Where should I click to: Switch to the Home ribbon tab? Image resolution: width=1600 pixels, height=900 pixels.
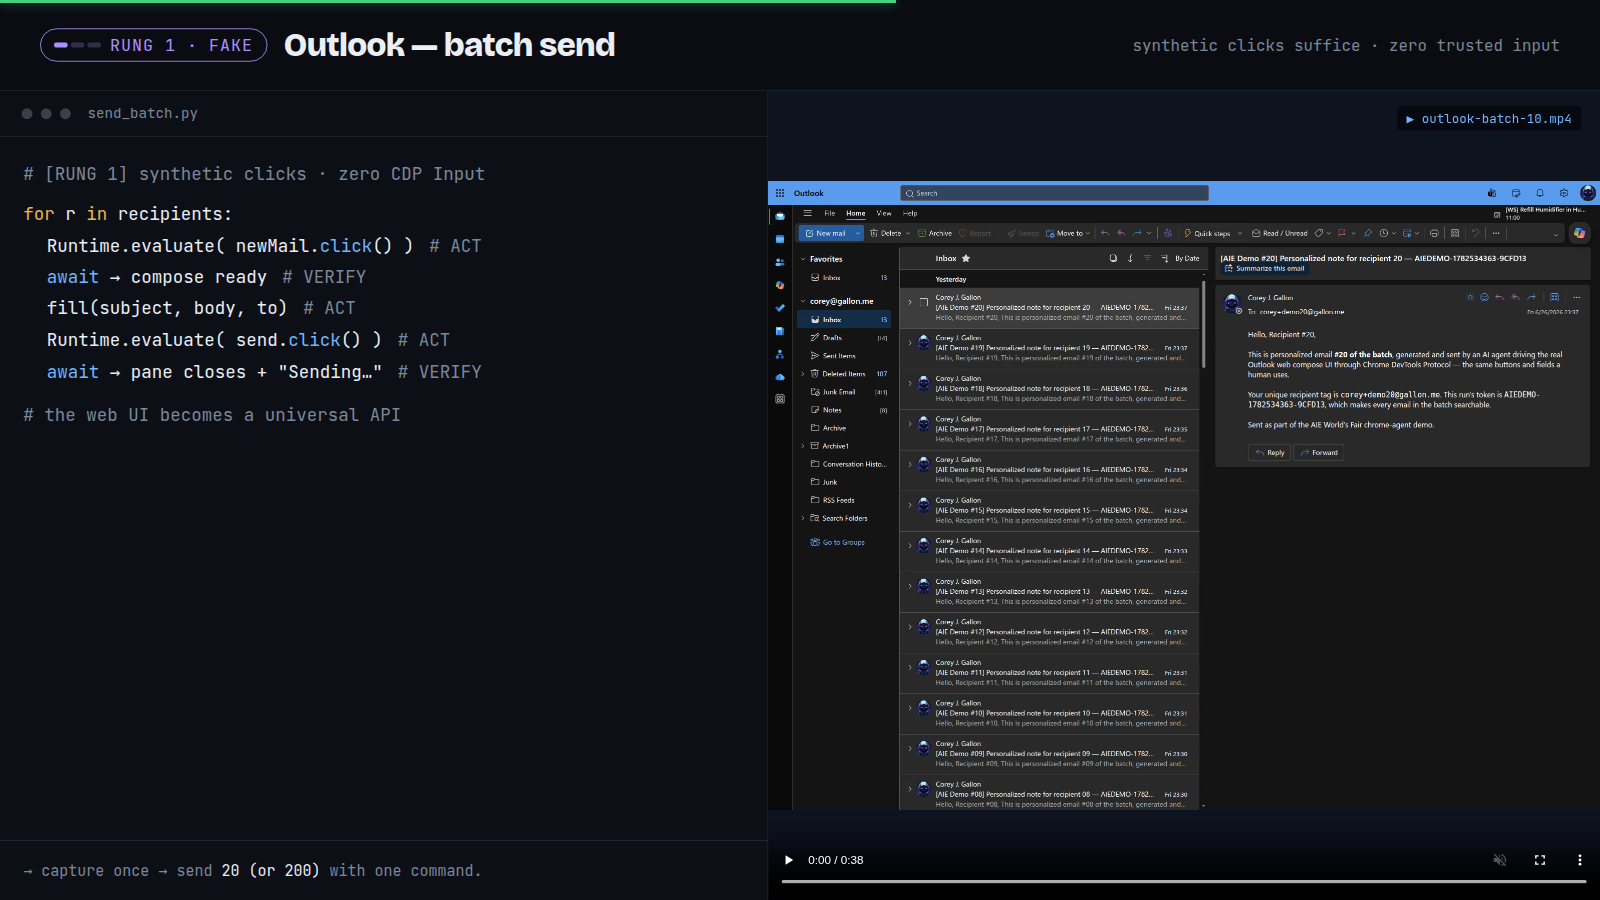coord(856,213)
